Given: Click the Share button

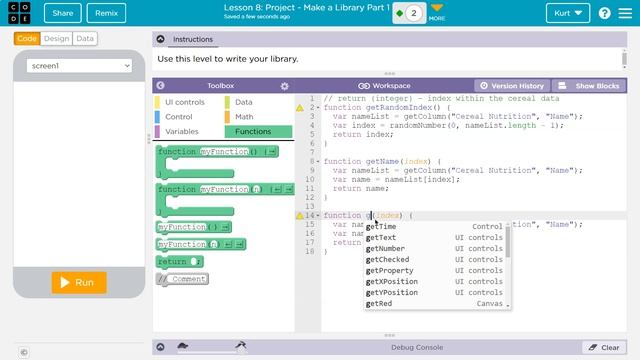Looking at the screenshot, I should tap(62, 13).
